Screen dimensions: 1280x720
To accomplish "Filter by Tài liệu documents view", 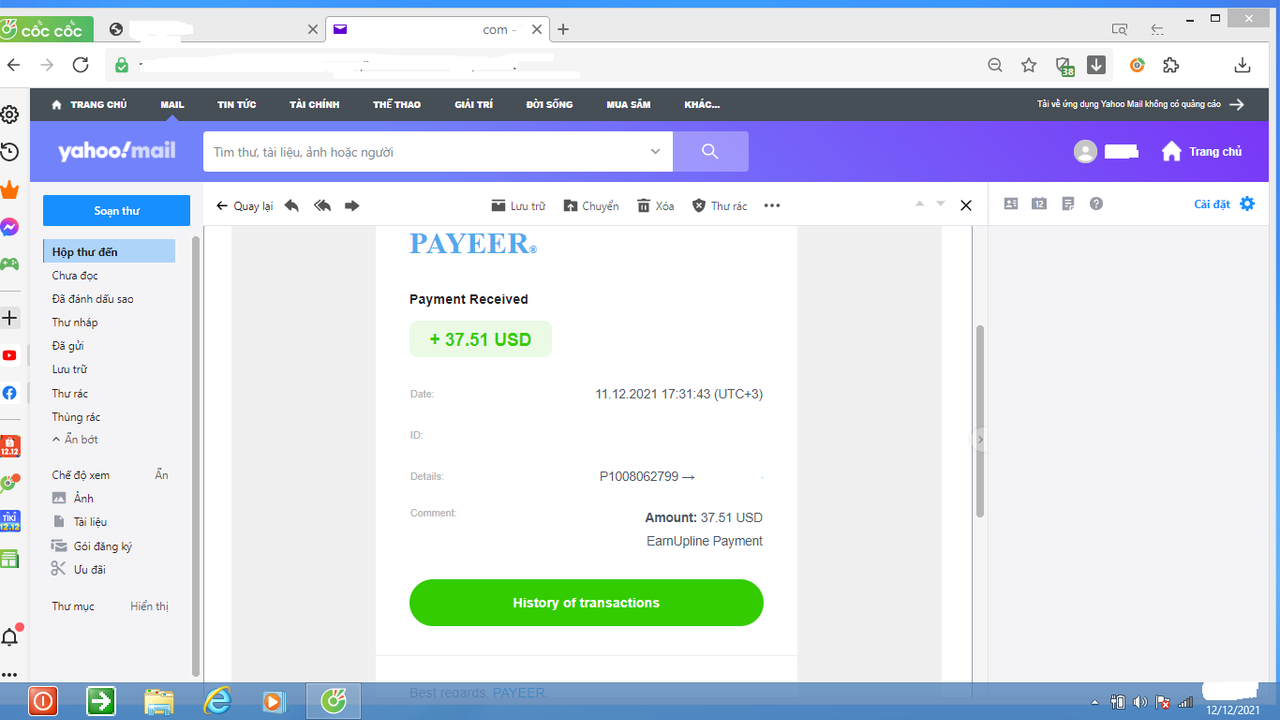I will point(79,522).
